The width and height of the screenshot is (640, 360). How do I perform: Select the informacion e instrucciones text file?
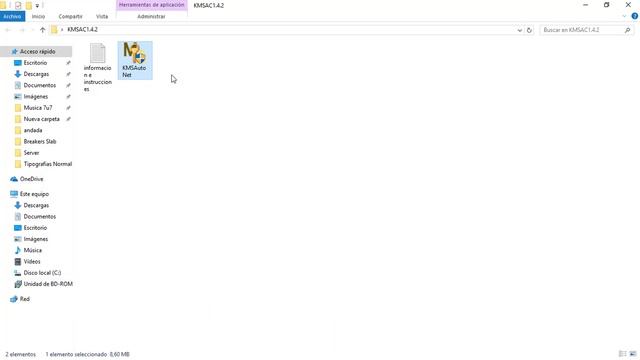pyautogui.click(x=98, y=67)
